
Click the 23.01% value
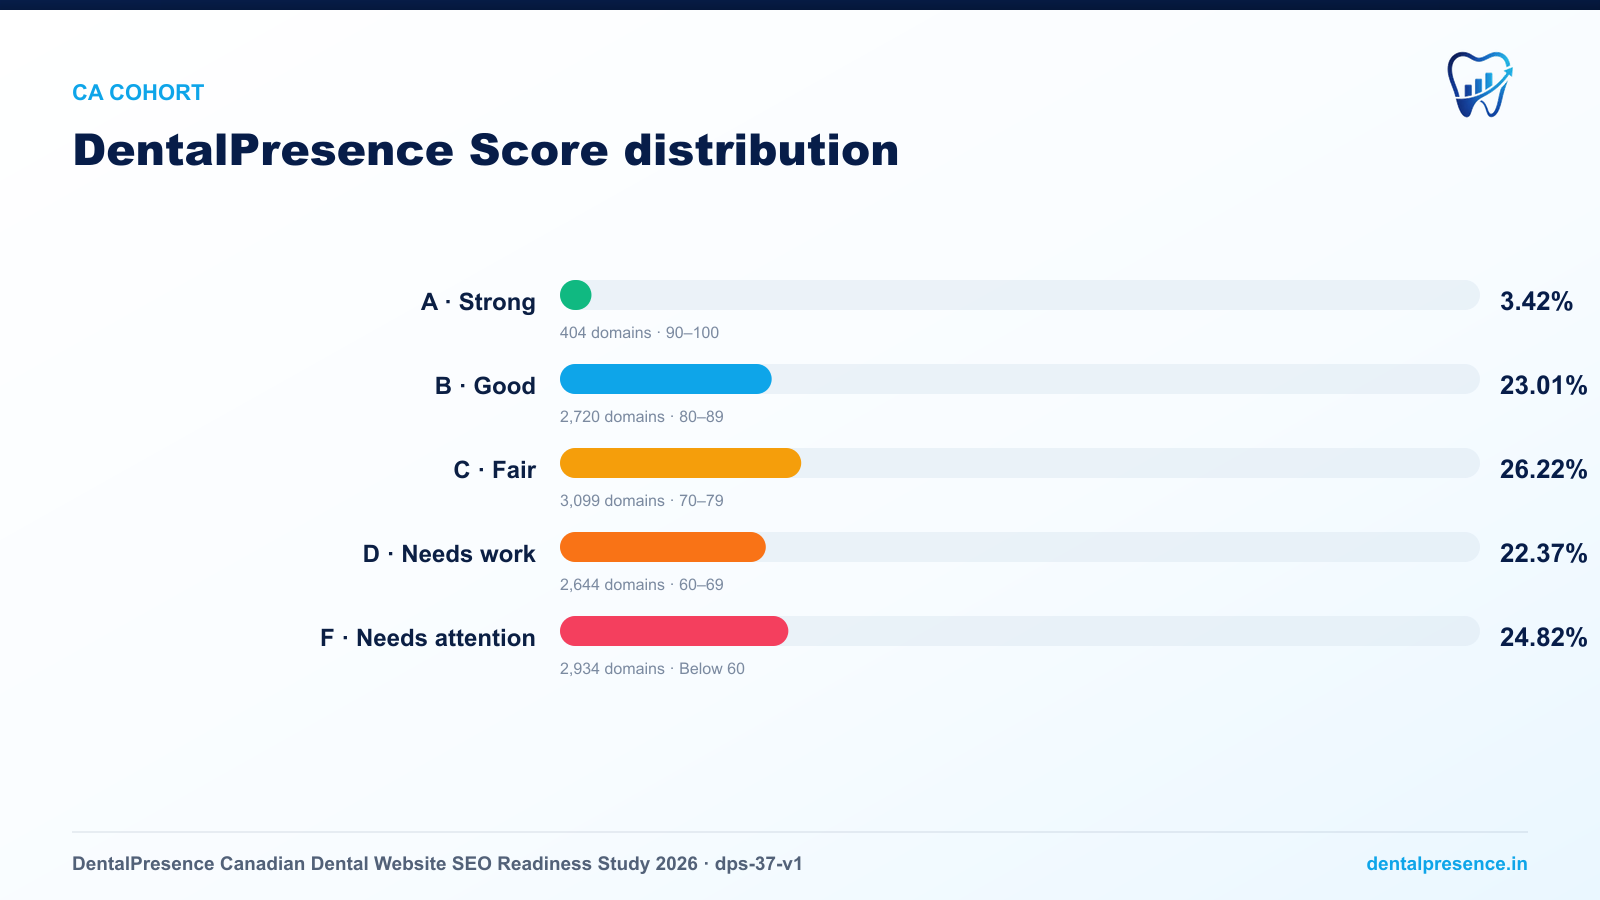click(1543, 386)
